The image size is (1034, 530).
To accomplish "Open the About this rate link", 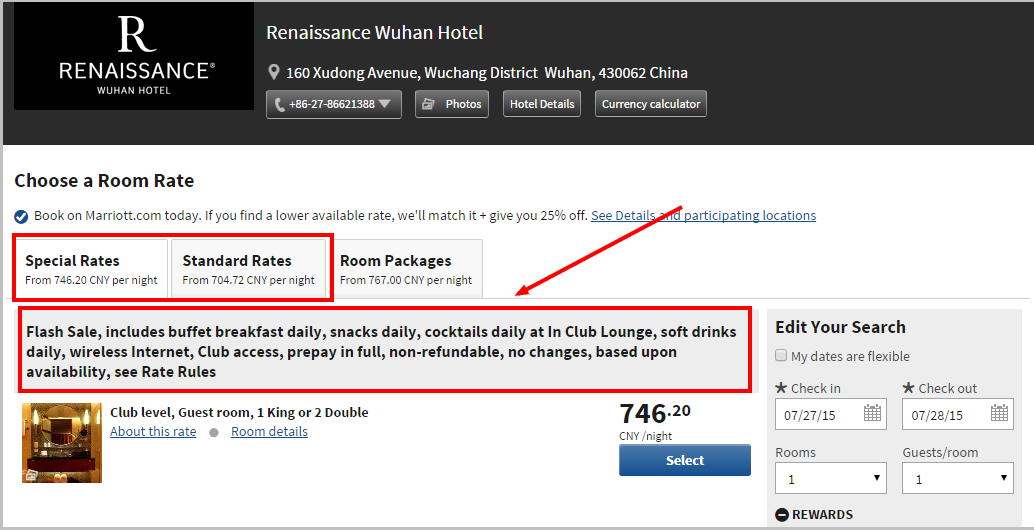I will (x=153, y=432).
